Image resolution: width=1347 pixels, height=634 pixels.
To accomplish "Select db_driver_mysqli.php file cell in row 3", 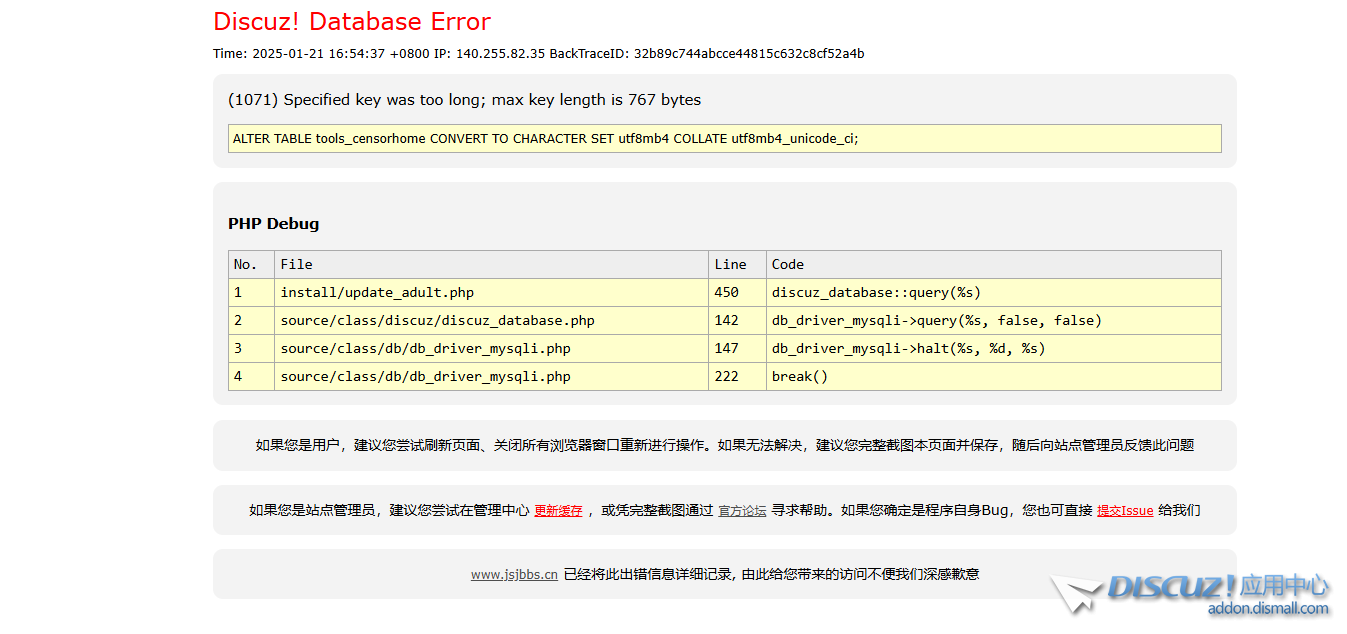I will click(x=491, y=349).
